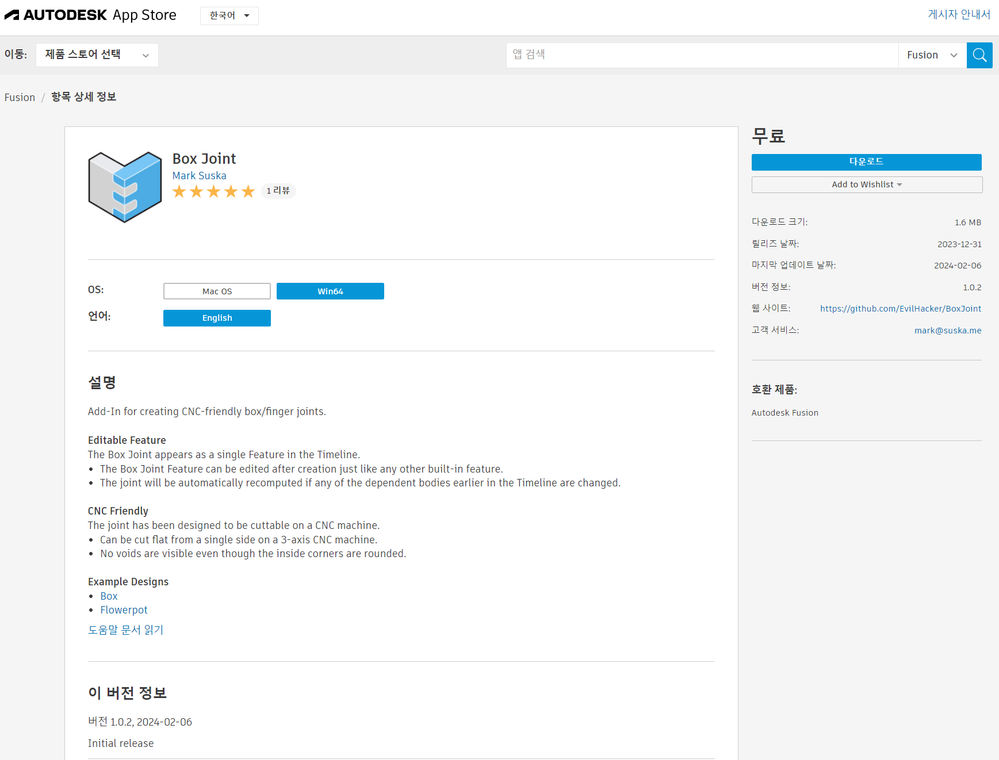The width and height of the screenshot is (999, 760).
Task: Click the Example Designs subheading
Action: click(x=128, y=582)
